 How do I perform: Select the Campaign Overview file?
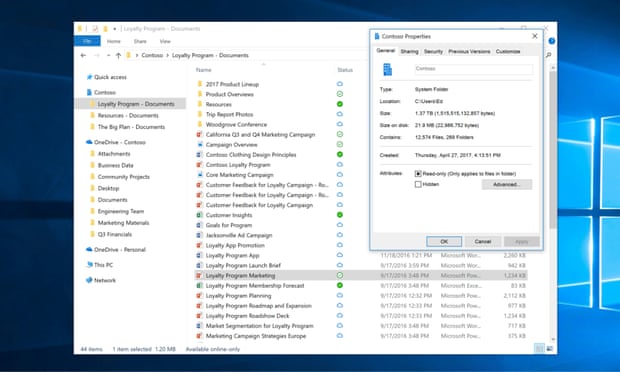pos(231,145)
